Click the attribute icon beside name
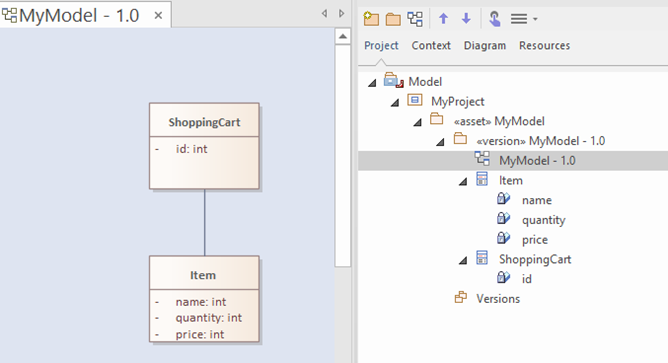668x363 pixels. 504,198
